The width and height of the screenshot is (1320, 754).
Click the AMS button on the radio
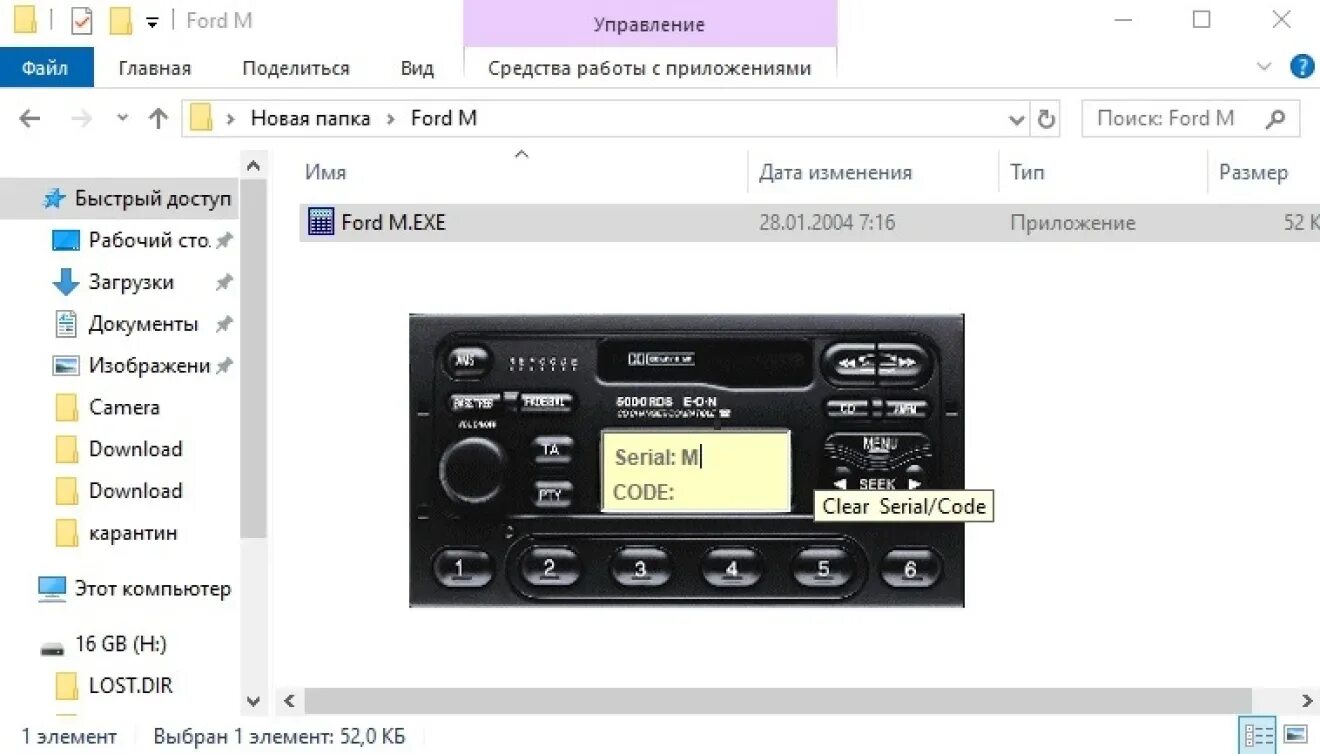click(466, 360)
